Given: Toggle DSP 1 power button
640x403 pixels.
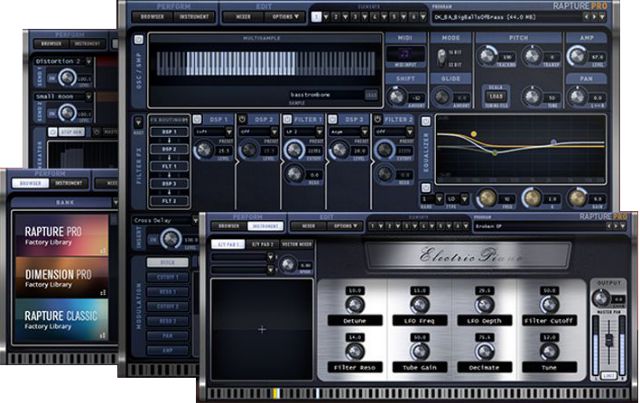Looking at the screenshot, I should coord(197,119).
